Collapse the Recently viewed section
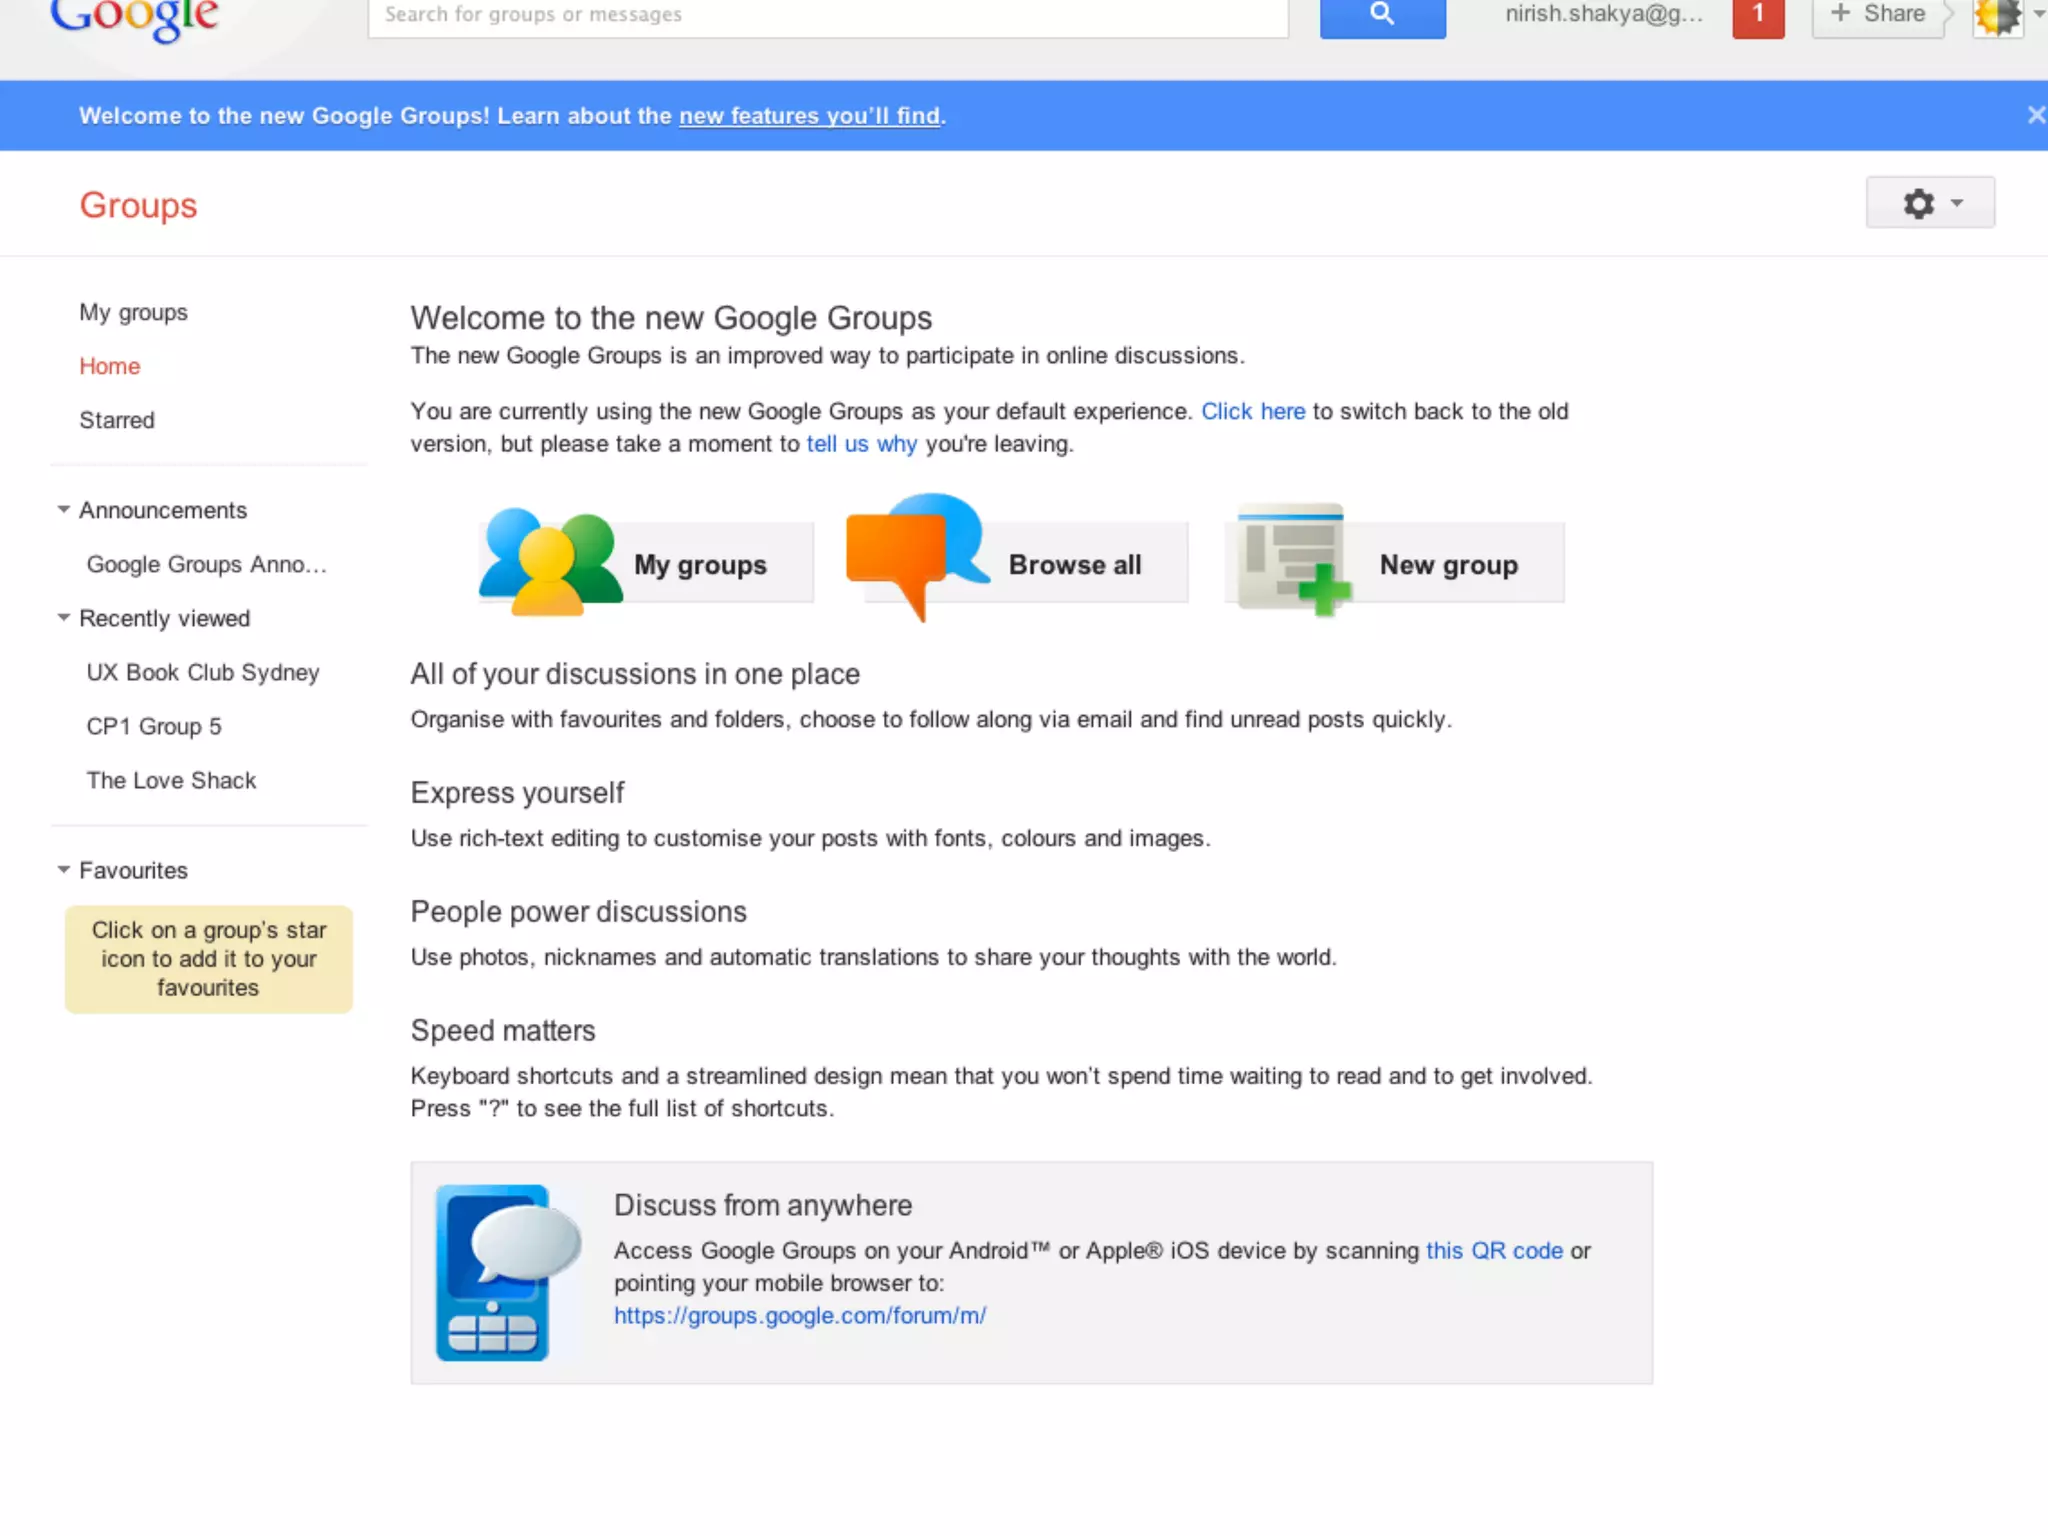 tap(64, 618)
